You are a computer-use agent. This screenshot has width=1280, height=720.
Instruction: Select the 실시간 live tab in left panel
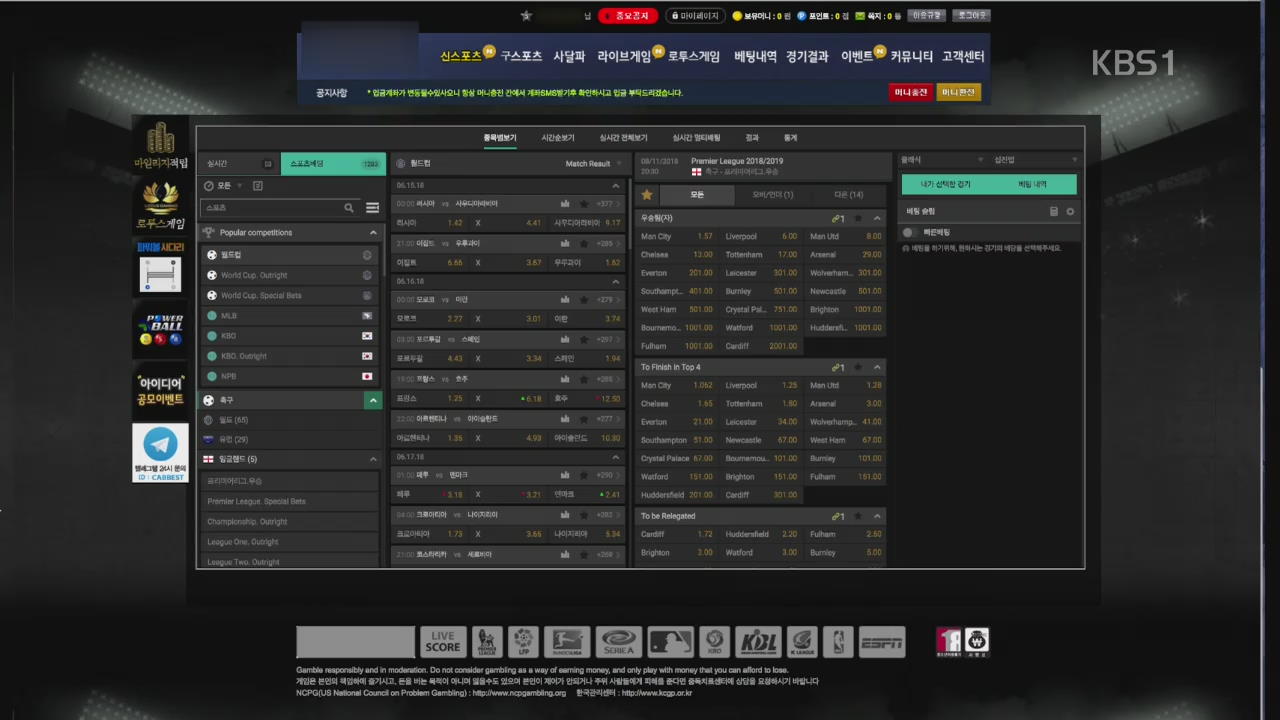(x=240, y=164)
